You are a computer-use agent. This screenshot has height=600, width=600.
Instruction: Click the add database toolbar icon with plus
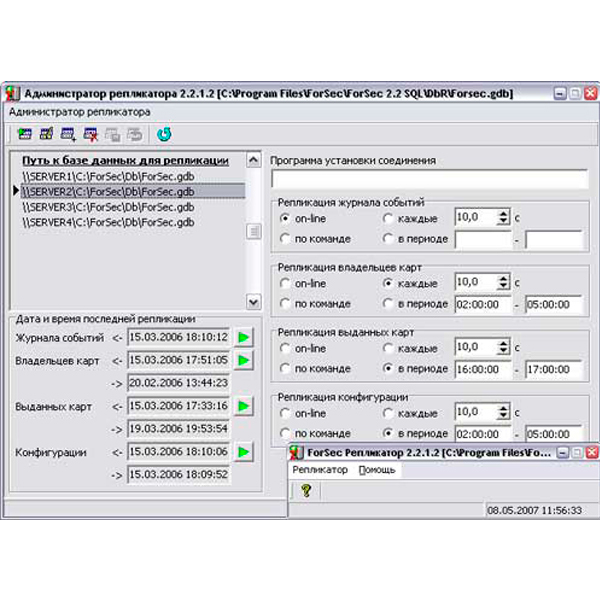pos(69,133)
